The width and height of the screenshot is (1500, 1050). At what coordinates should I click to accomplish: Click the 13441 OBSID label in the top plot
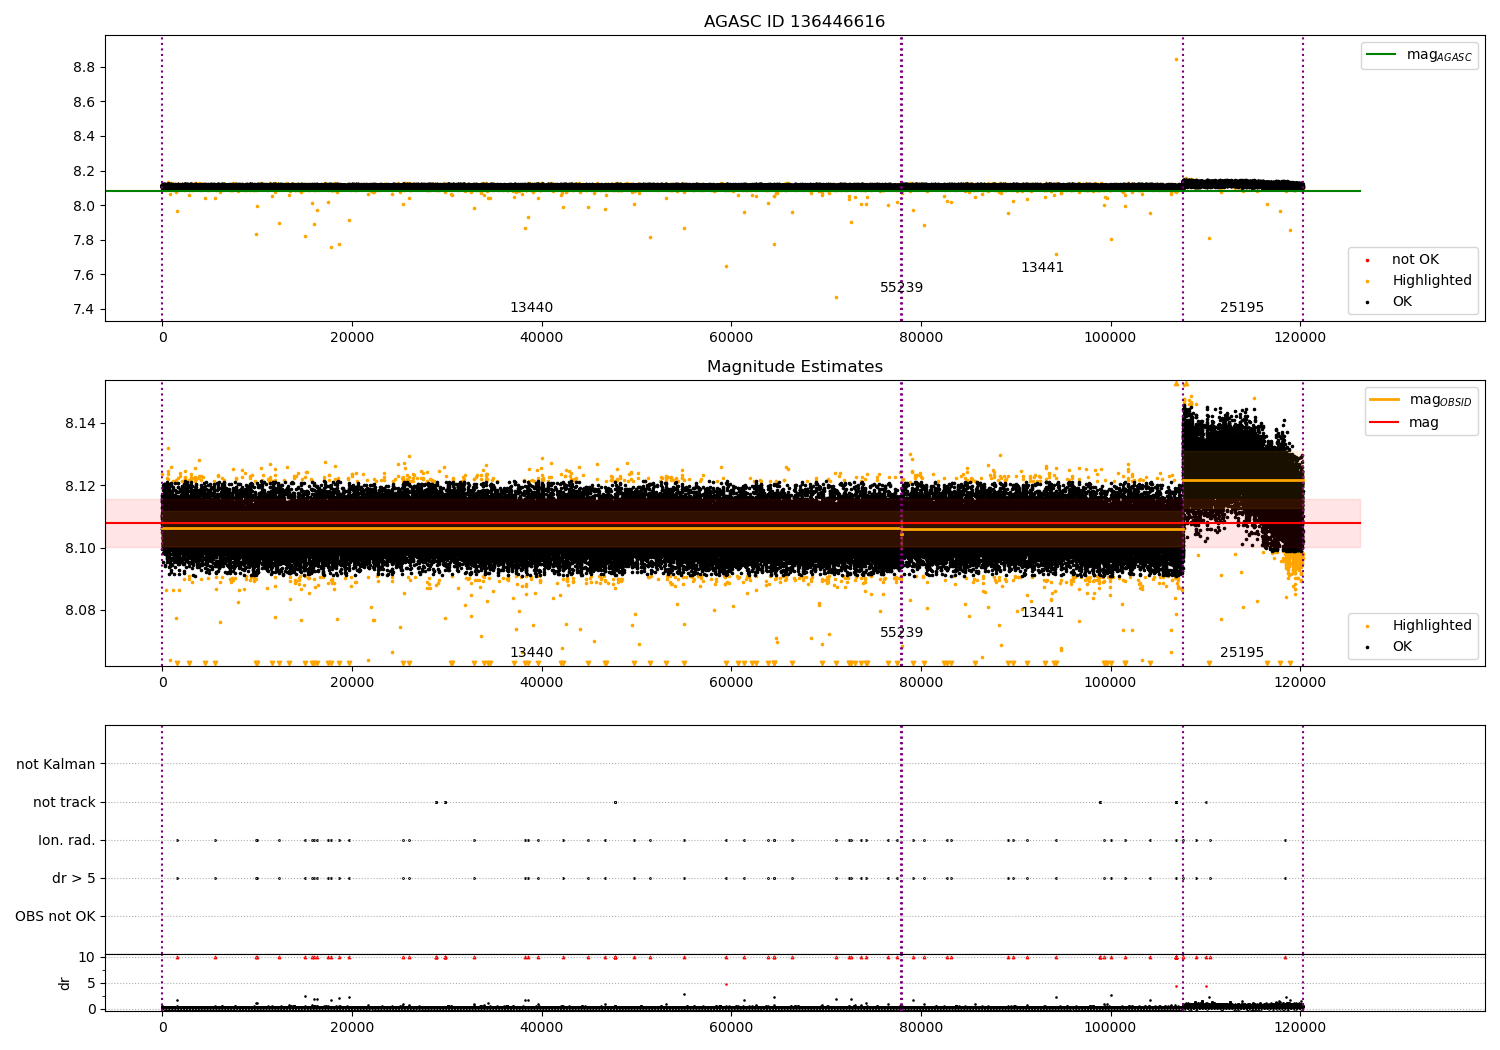click(x=1042, y=268)
